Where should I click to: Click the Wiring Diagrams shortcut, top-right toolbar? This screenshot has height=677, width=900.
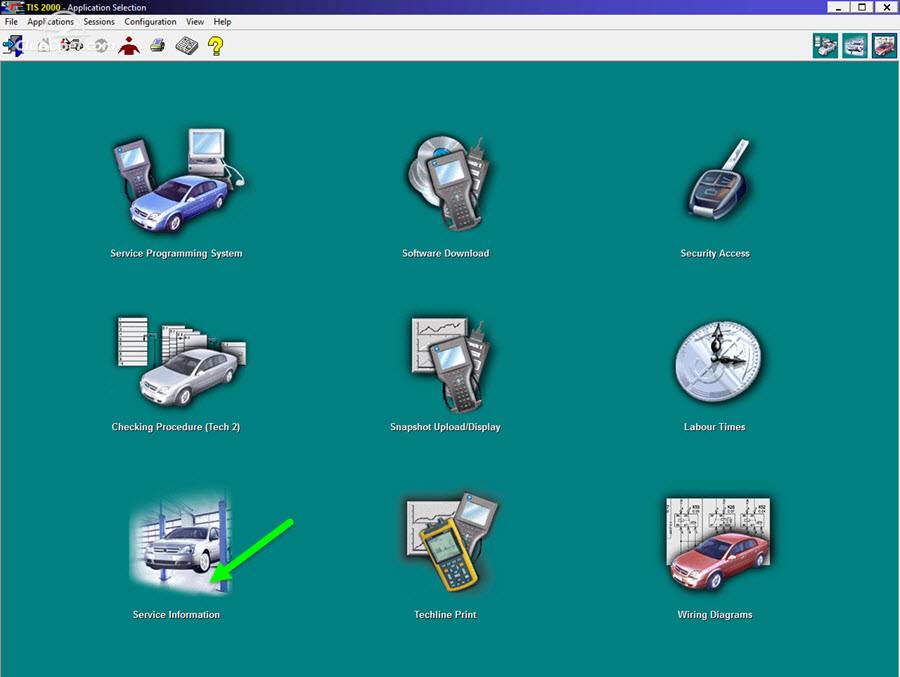884,46
